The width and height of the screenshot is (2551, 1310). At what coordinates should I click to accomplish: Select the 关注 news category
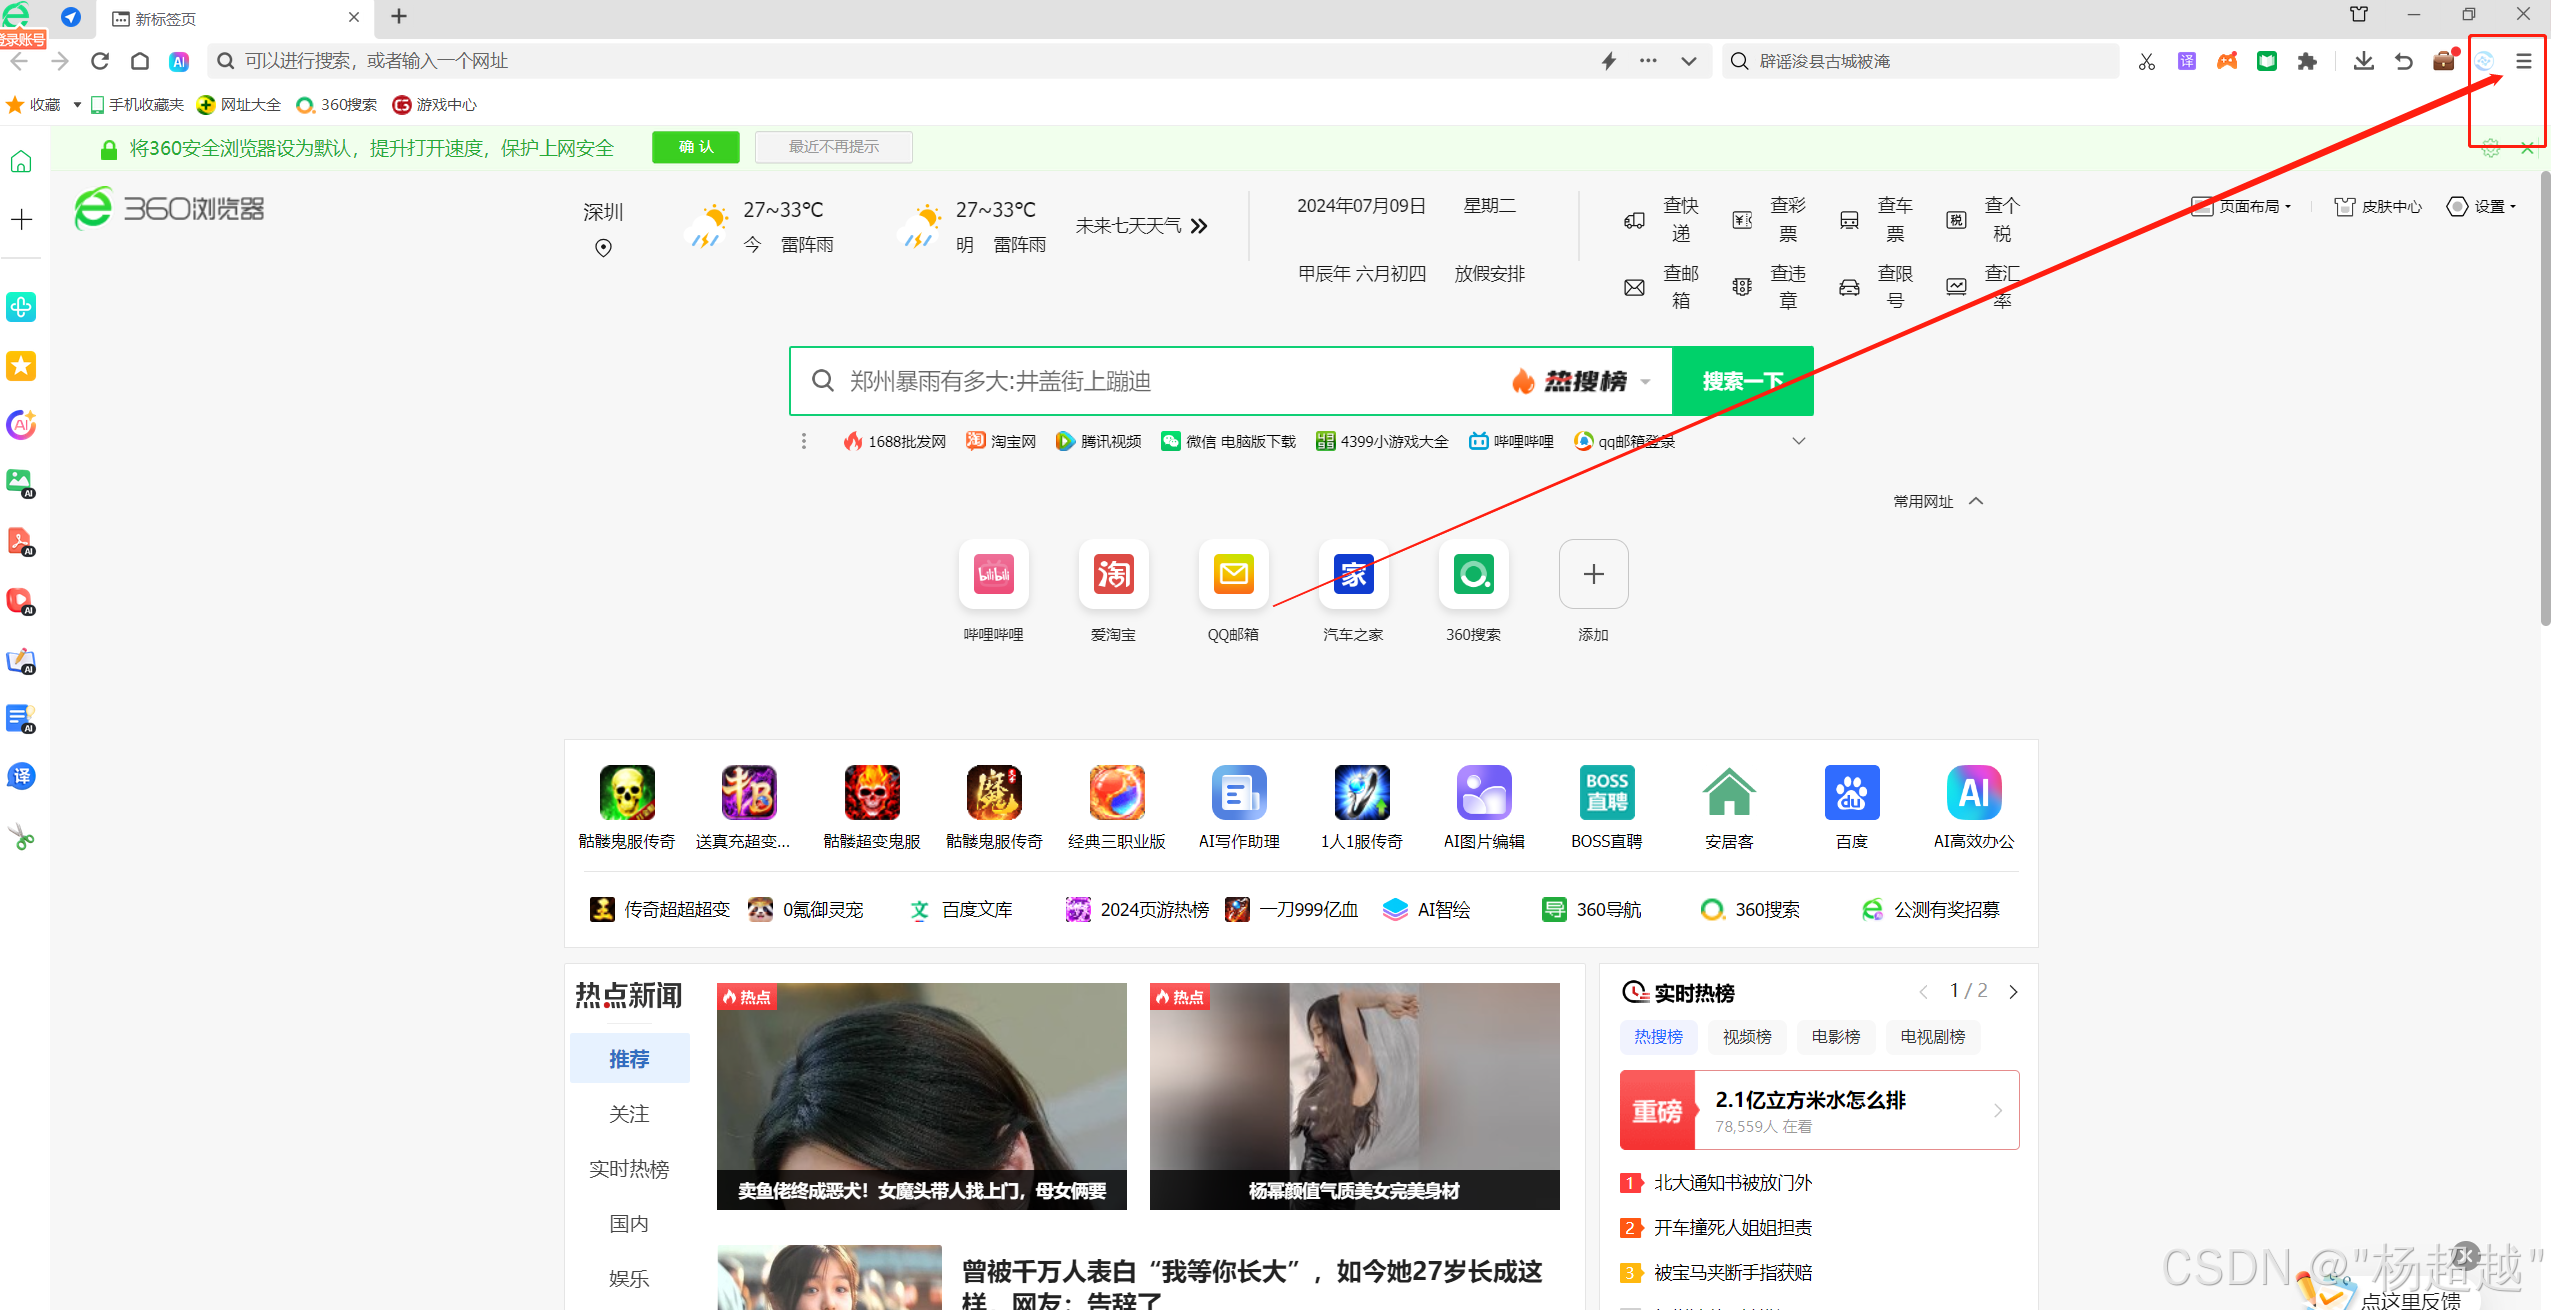[x=629, y=1114]
